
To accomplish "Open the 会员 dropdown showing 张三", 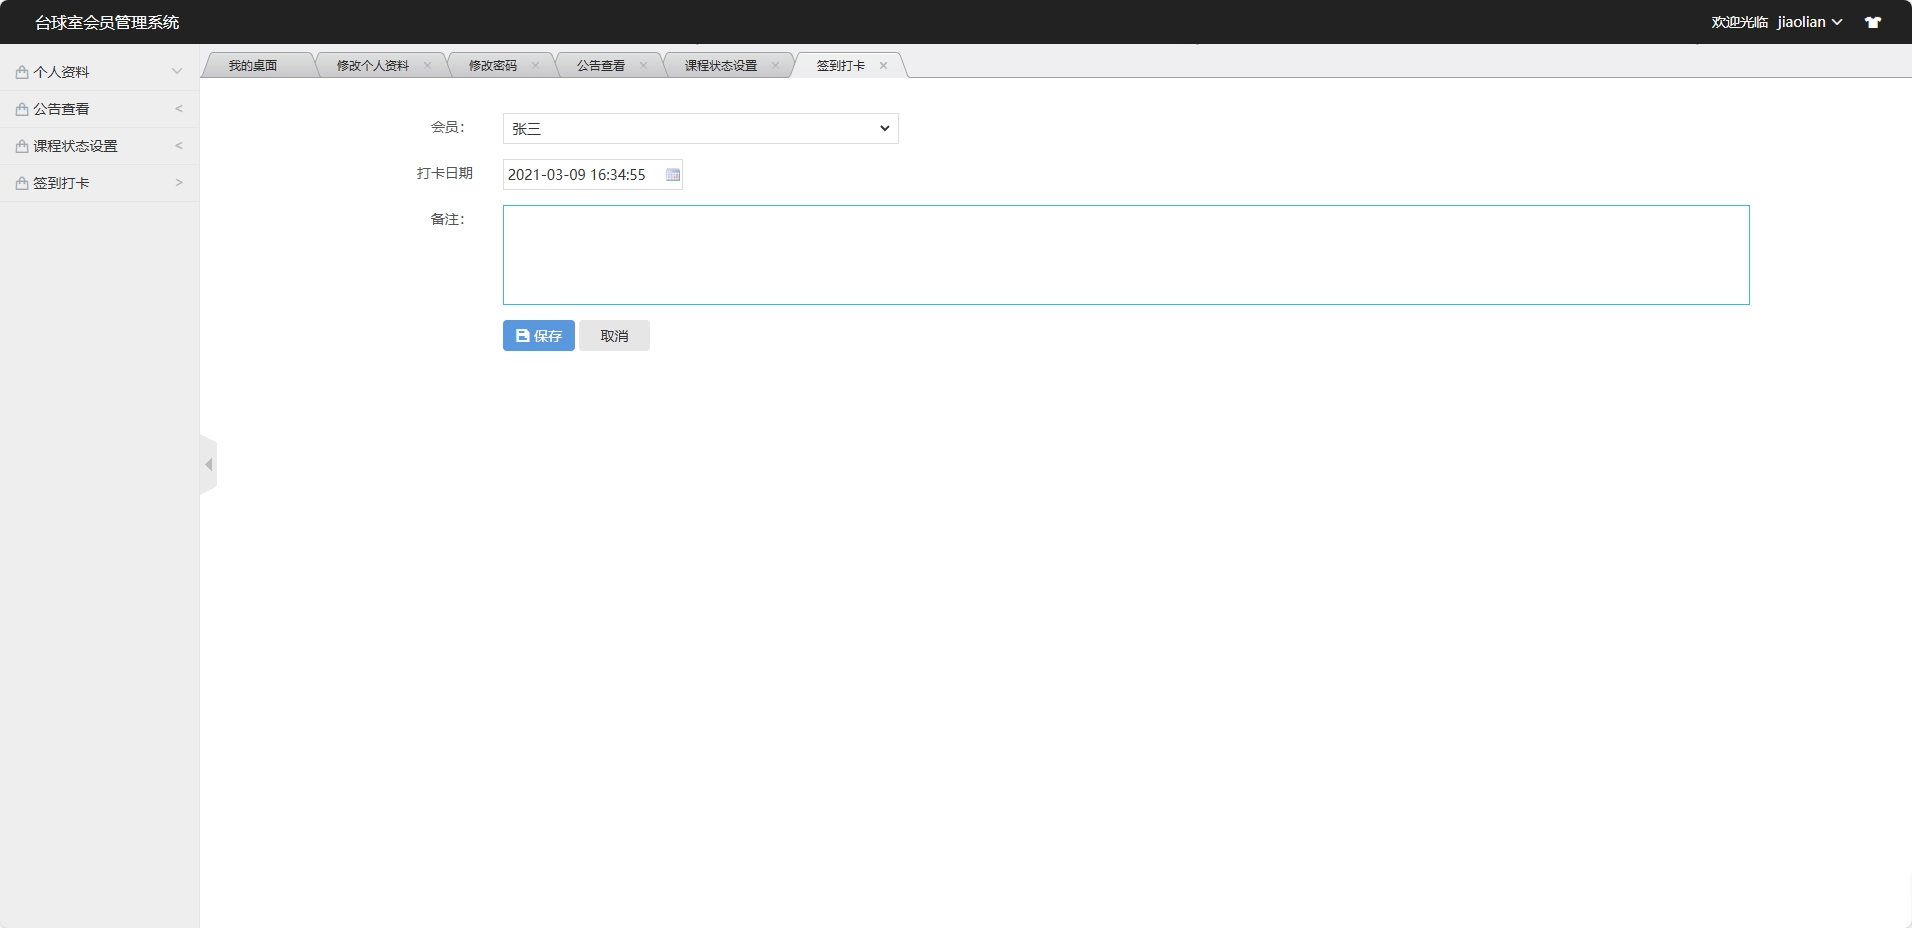I will coord(700,128).
